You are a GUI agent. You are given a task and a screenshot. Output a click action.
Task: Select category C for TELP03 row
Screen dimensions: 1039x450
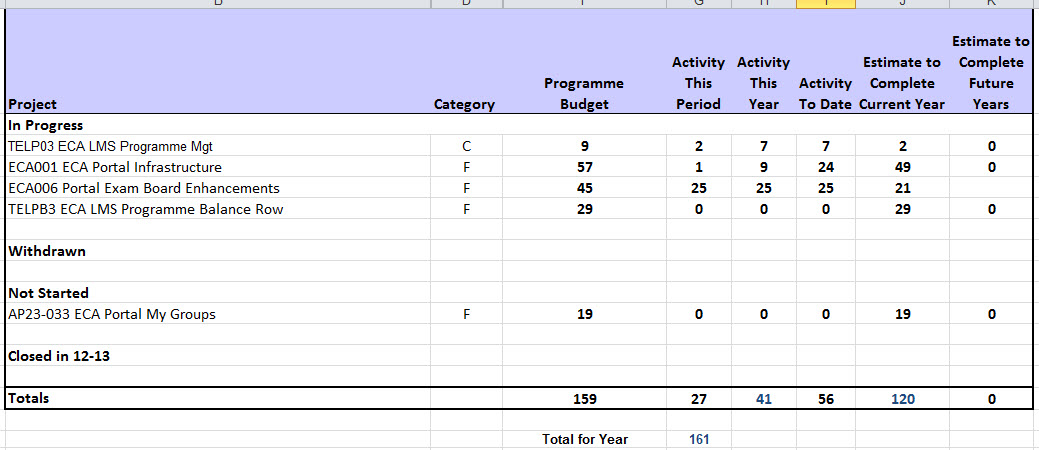pos(465,146)
